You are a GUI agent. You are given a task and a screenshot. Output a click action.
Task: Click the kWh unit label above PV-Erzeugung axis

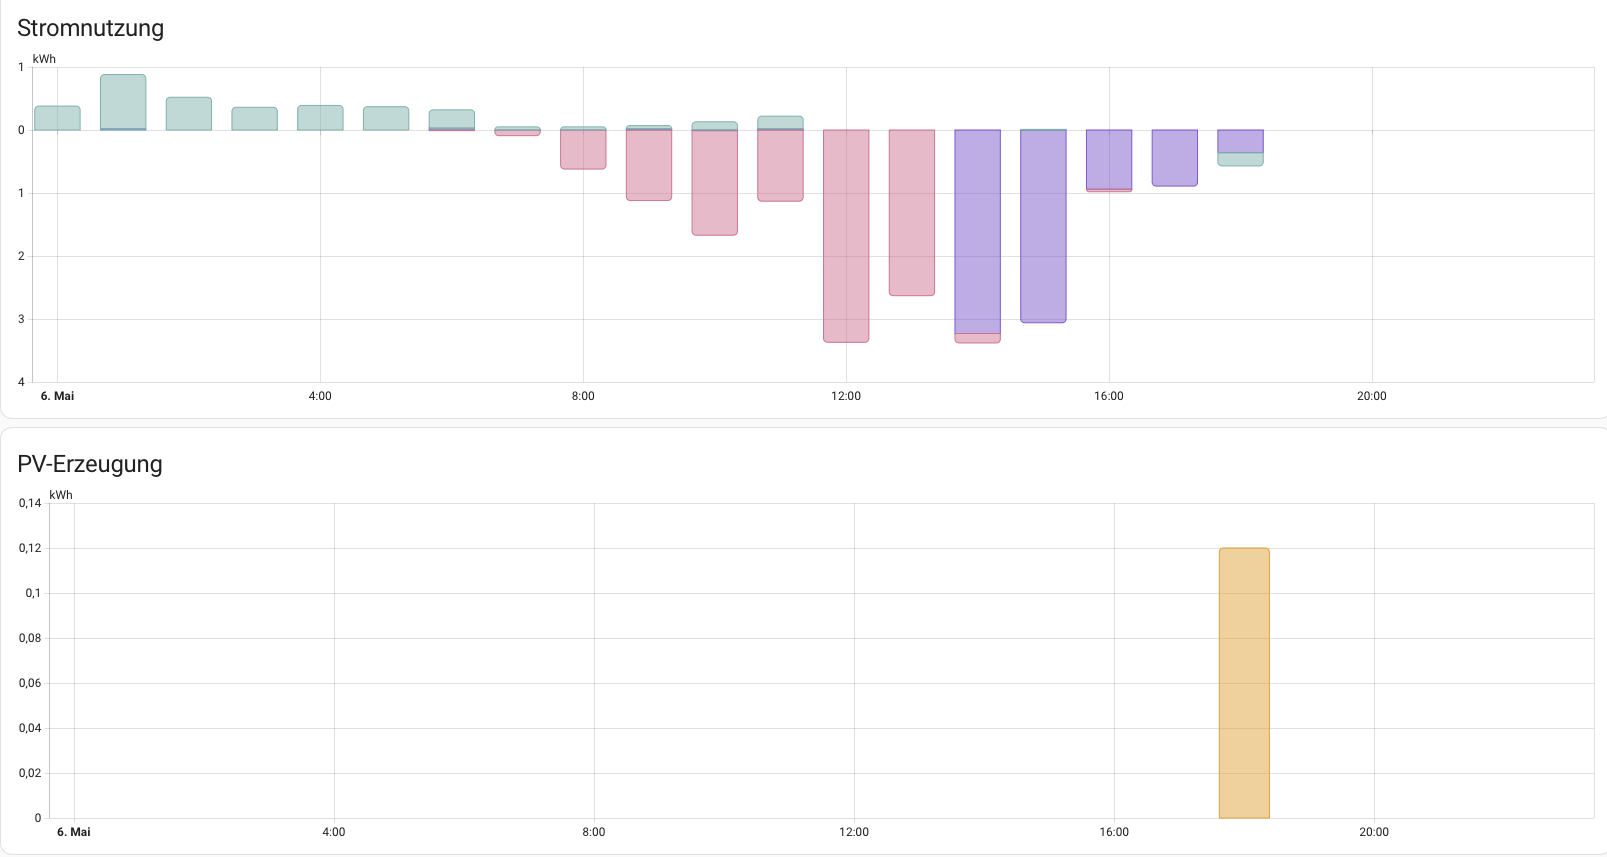61,495
